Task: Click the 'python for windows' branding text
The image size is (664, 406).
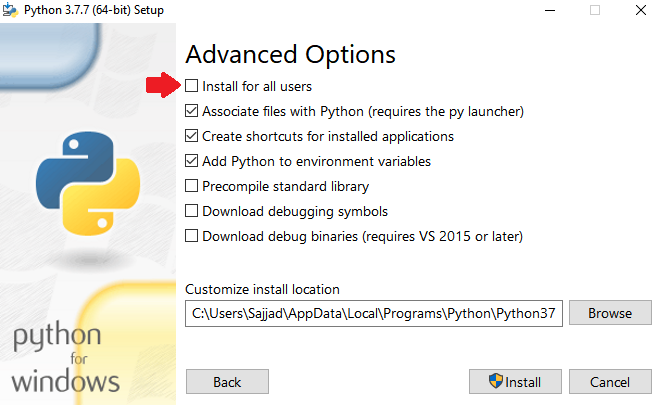Action: coord(66,358)
